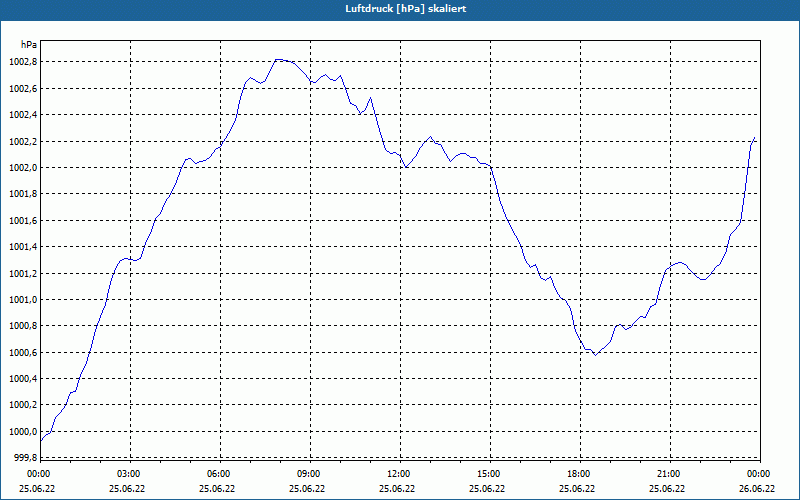The width and height of the screenshot is (800, 500).
Task: Select the "1001,2" pressure label
Action: (x=23, y=273)
